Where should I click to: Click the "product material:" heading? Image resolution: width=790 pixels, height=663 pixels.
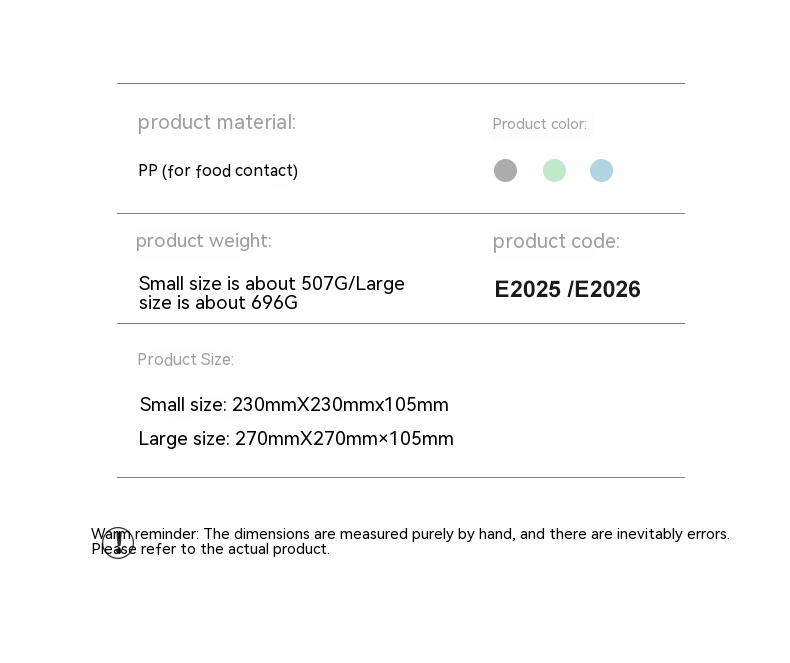point(217,122)
